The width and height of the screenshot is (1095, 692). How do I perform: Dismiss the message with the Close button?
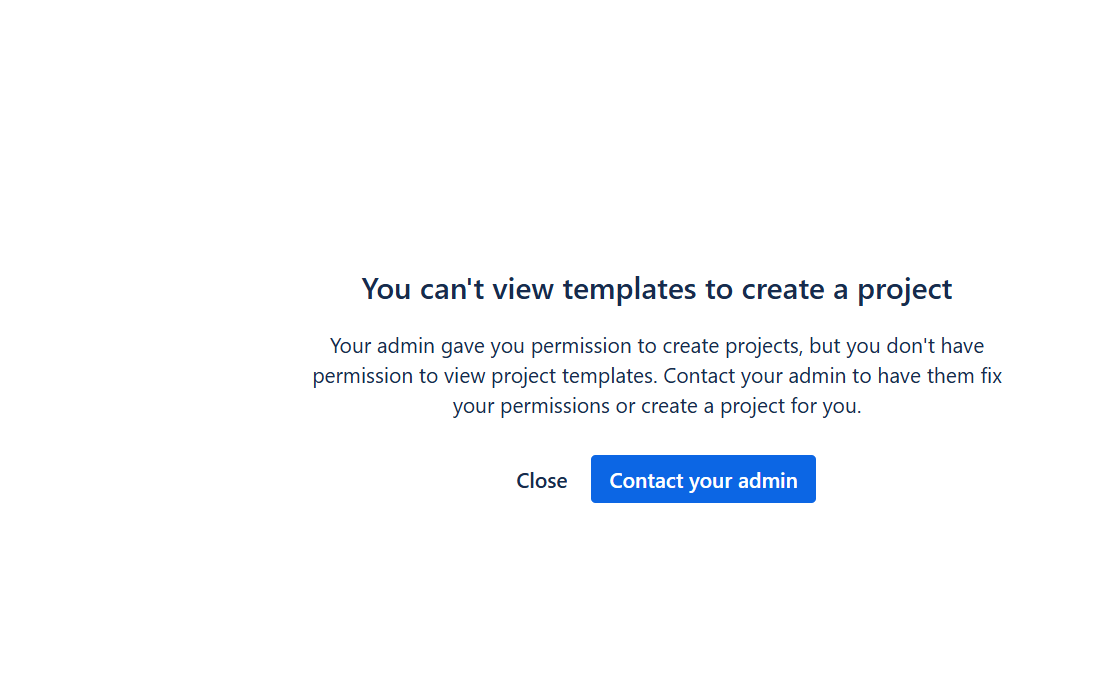click(x=542, y=480)
